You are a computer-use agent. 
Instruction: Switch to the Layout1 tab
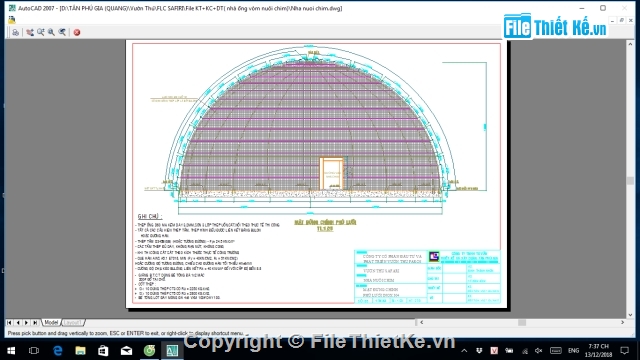click(x=72, y=322)
